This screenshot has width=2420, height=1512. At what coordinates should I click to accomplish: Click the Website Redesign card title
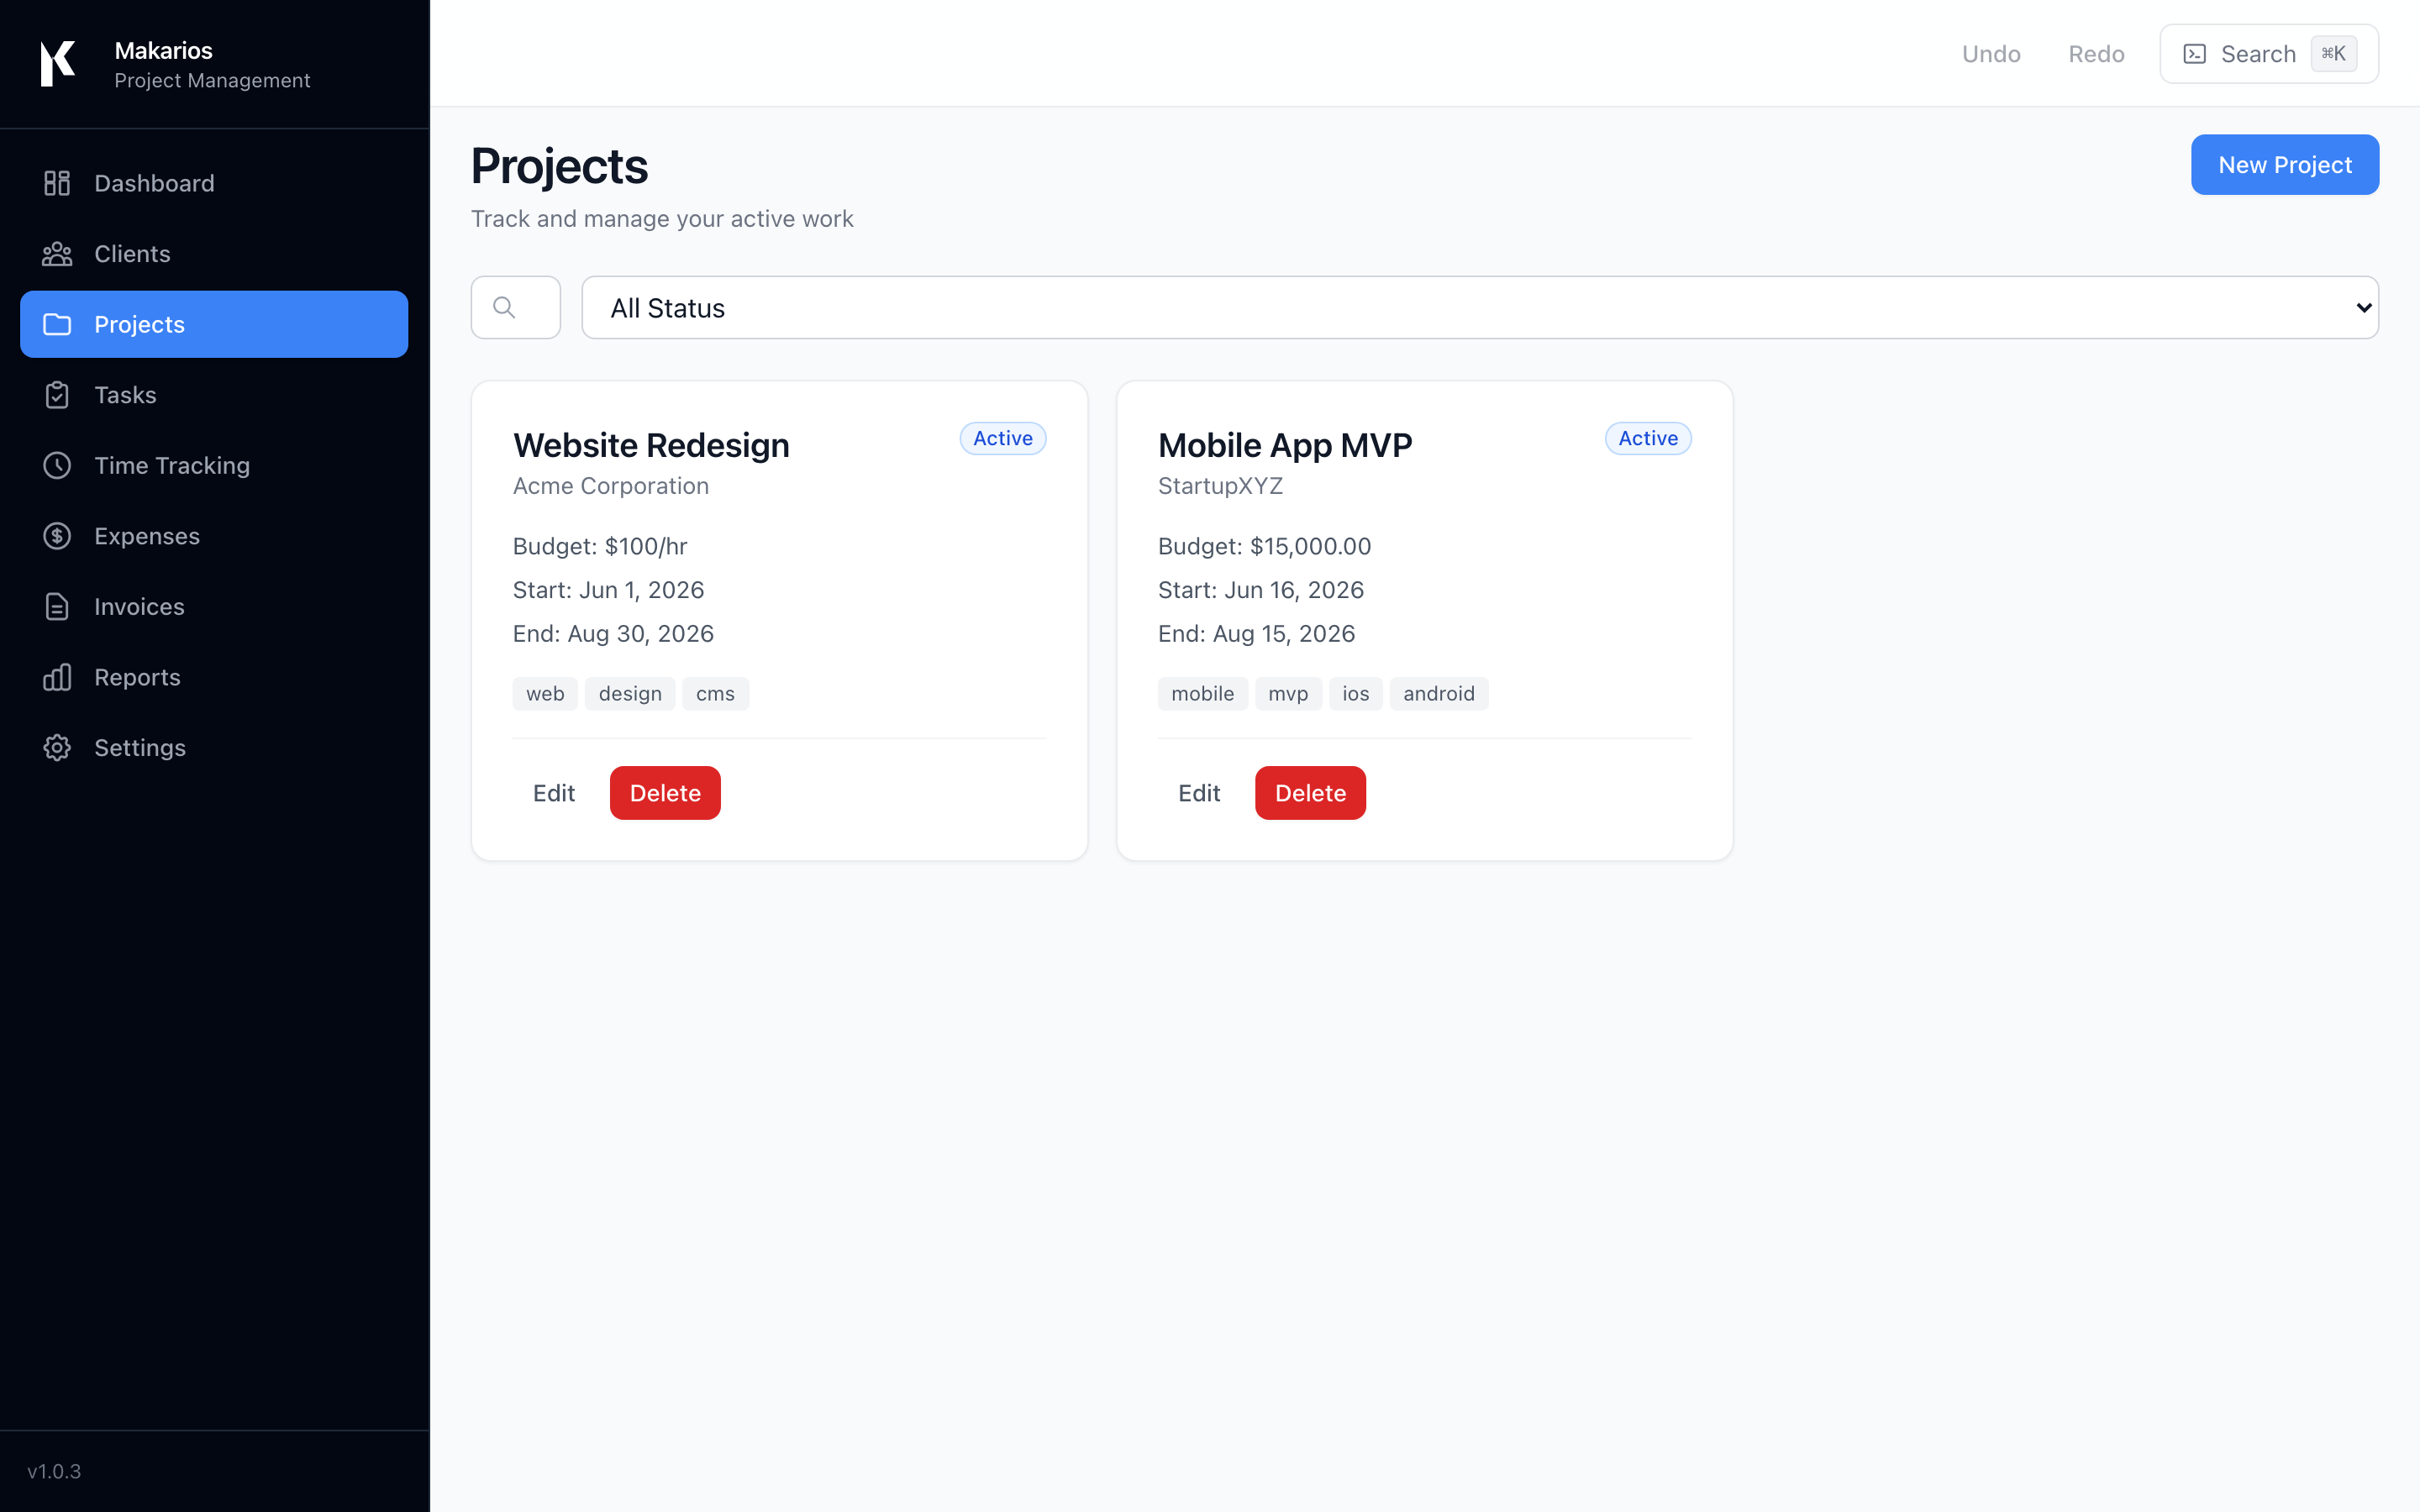point(651,445)
